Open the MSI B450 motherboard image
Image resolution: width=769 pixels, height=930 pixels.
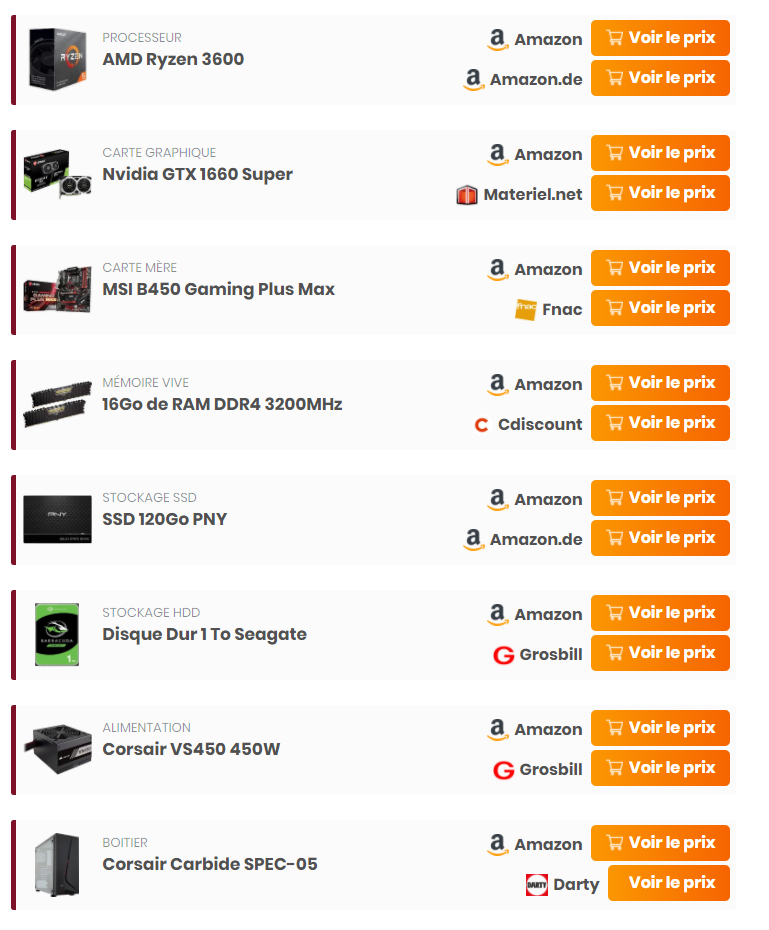click(58, 289)
